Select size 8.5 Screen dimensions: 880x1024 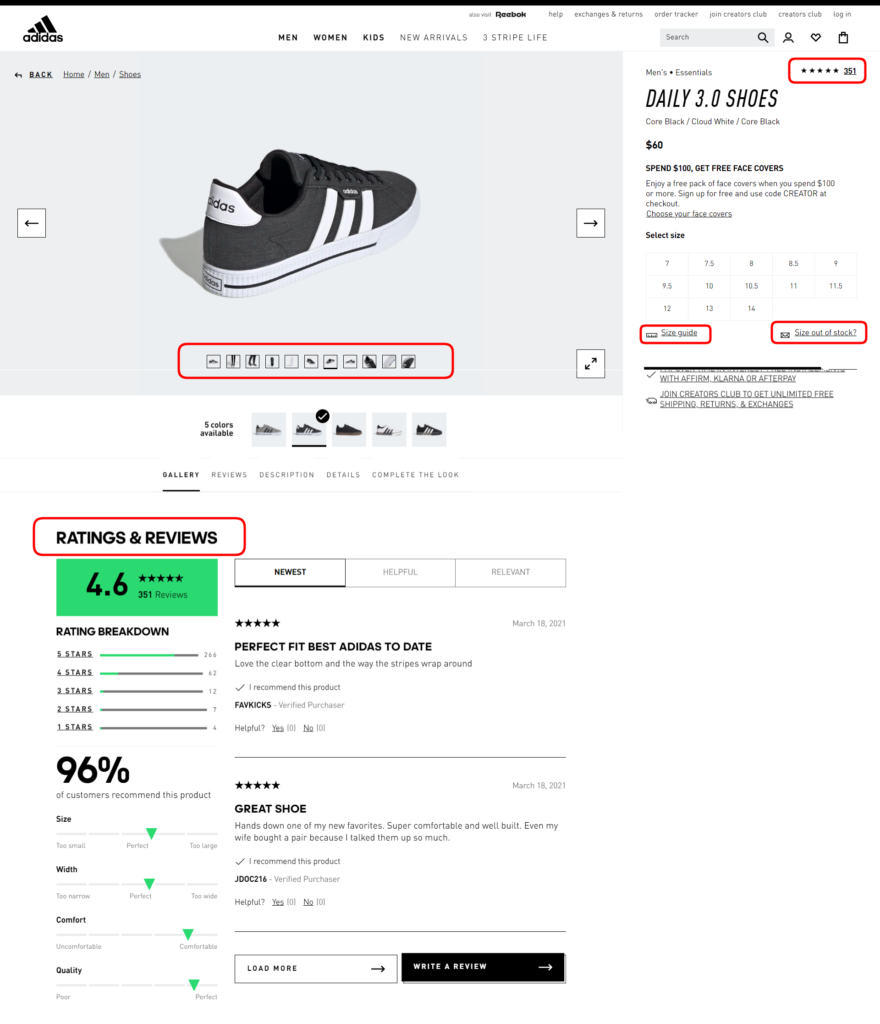tap(792, 263)
